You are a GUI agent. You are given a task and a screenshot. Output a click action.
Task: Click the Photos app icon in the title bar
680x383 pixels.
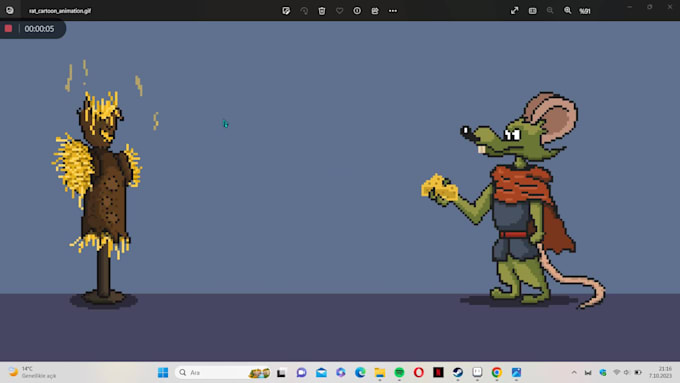(10, 10)
